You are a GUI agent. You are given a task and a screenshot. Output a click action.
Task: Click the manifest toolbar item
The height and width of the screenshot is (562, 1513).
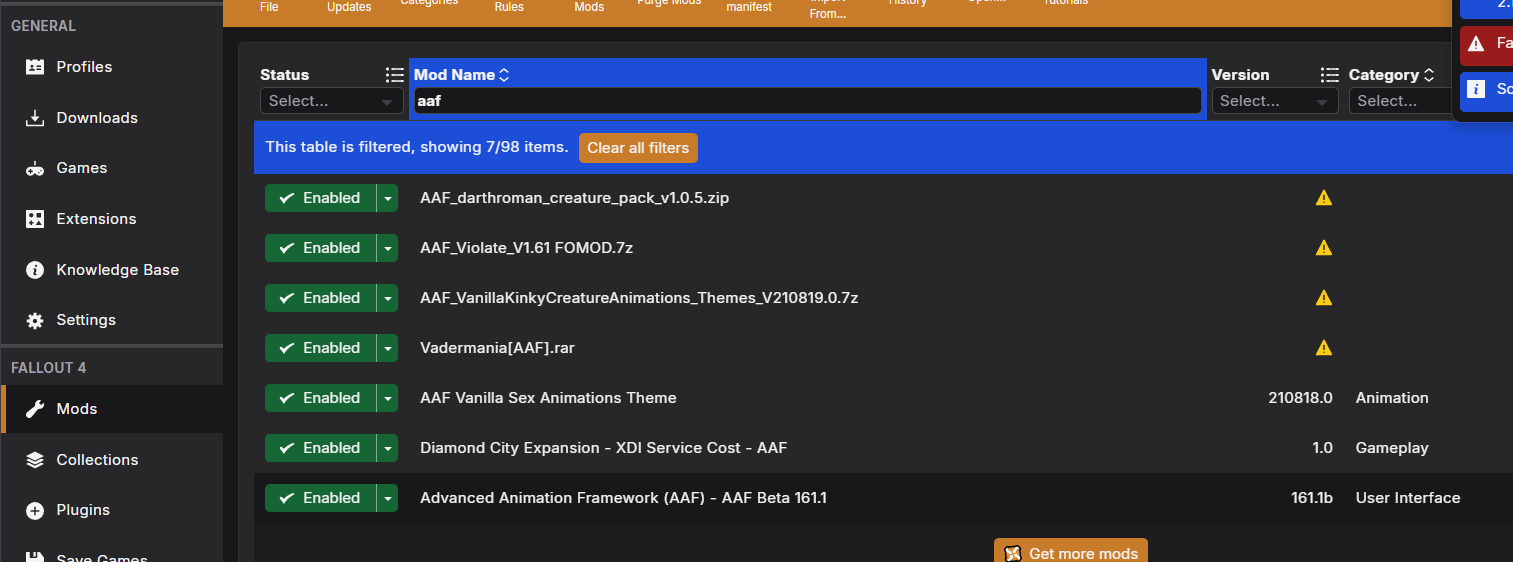tap(749, 7)
